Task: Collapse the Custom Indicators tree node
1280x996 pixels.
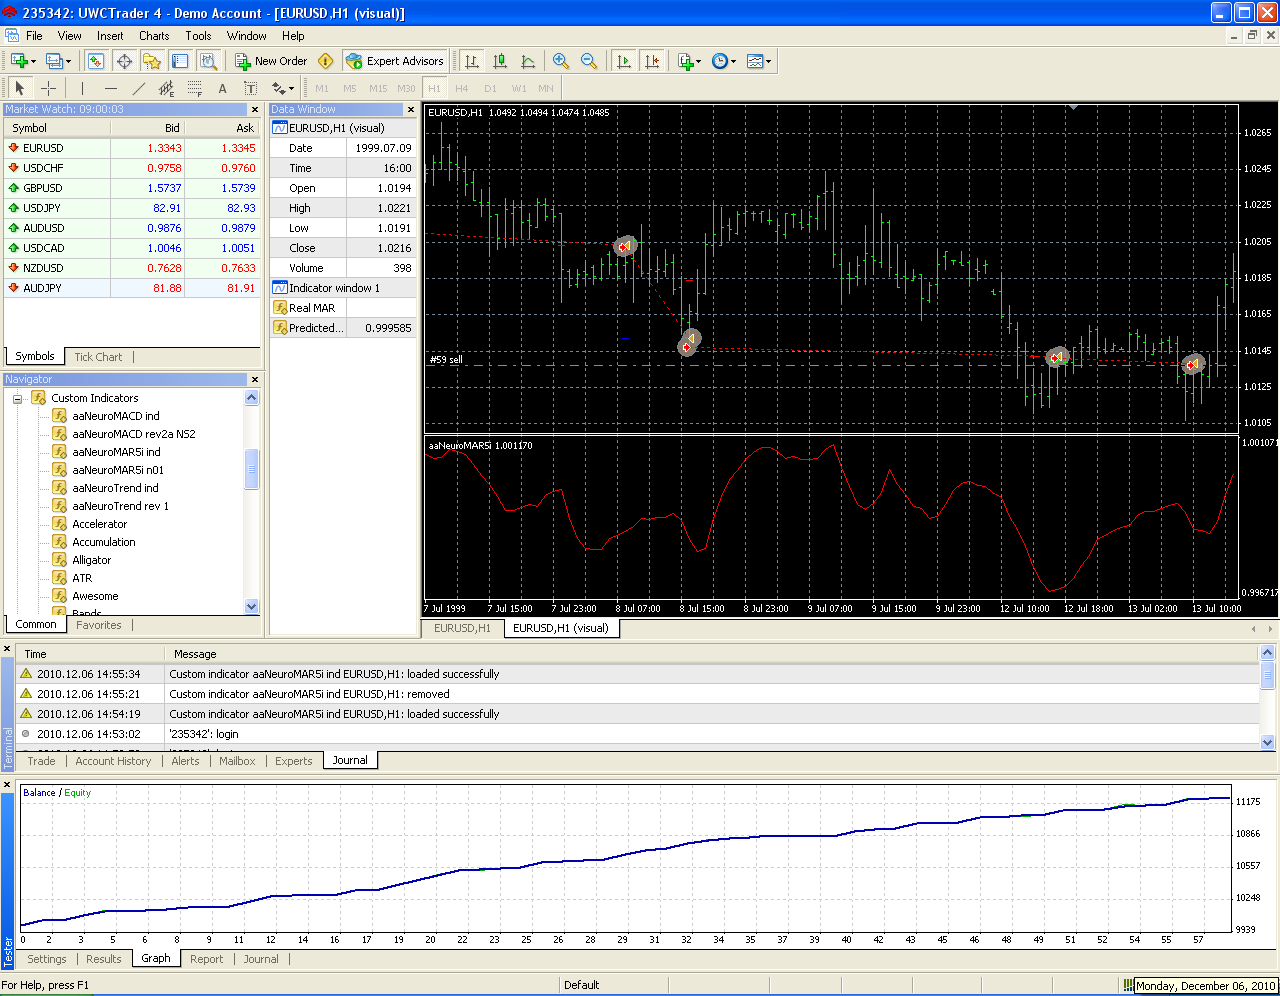Action: (x=17, y=398)
